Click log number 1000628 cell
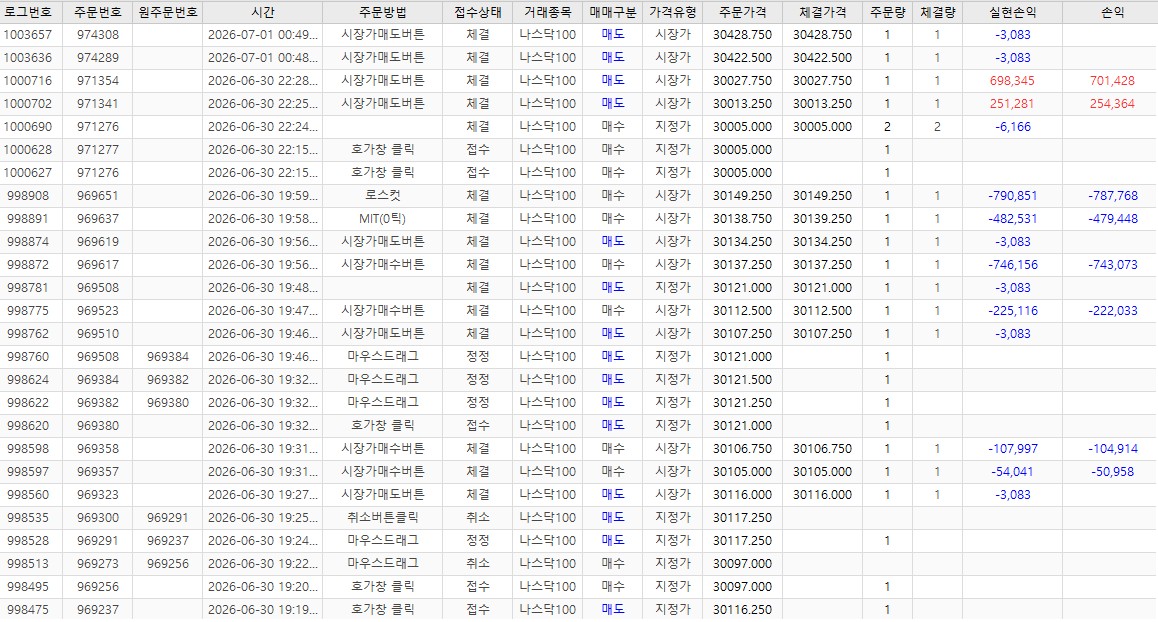1158x622 pixels. pyautogui.click(x=28, y=149)
